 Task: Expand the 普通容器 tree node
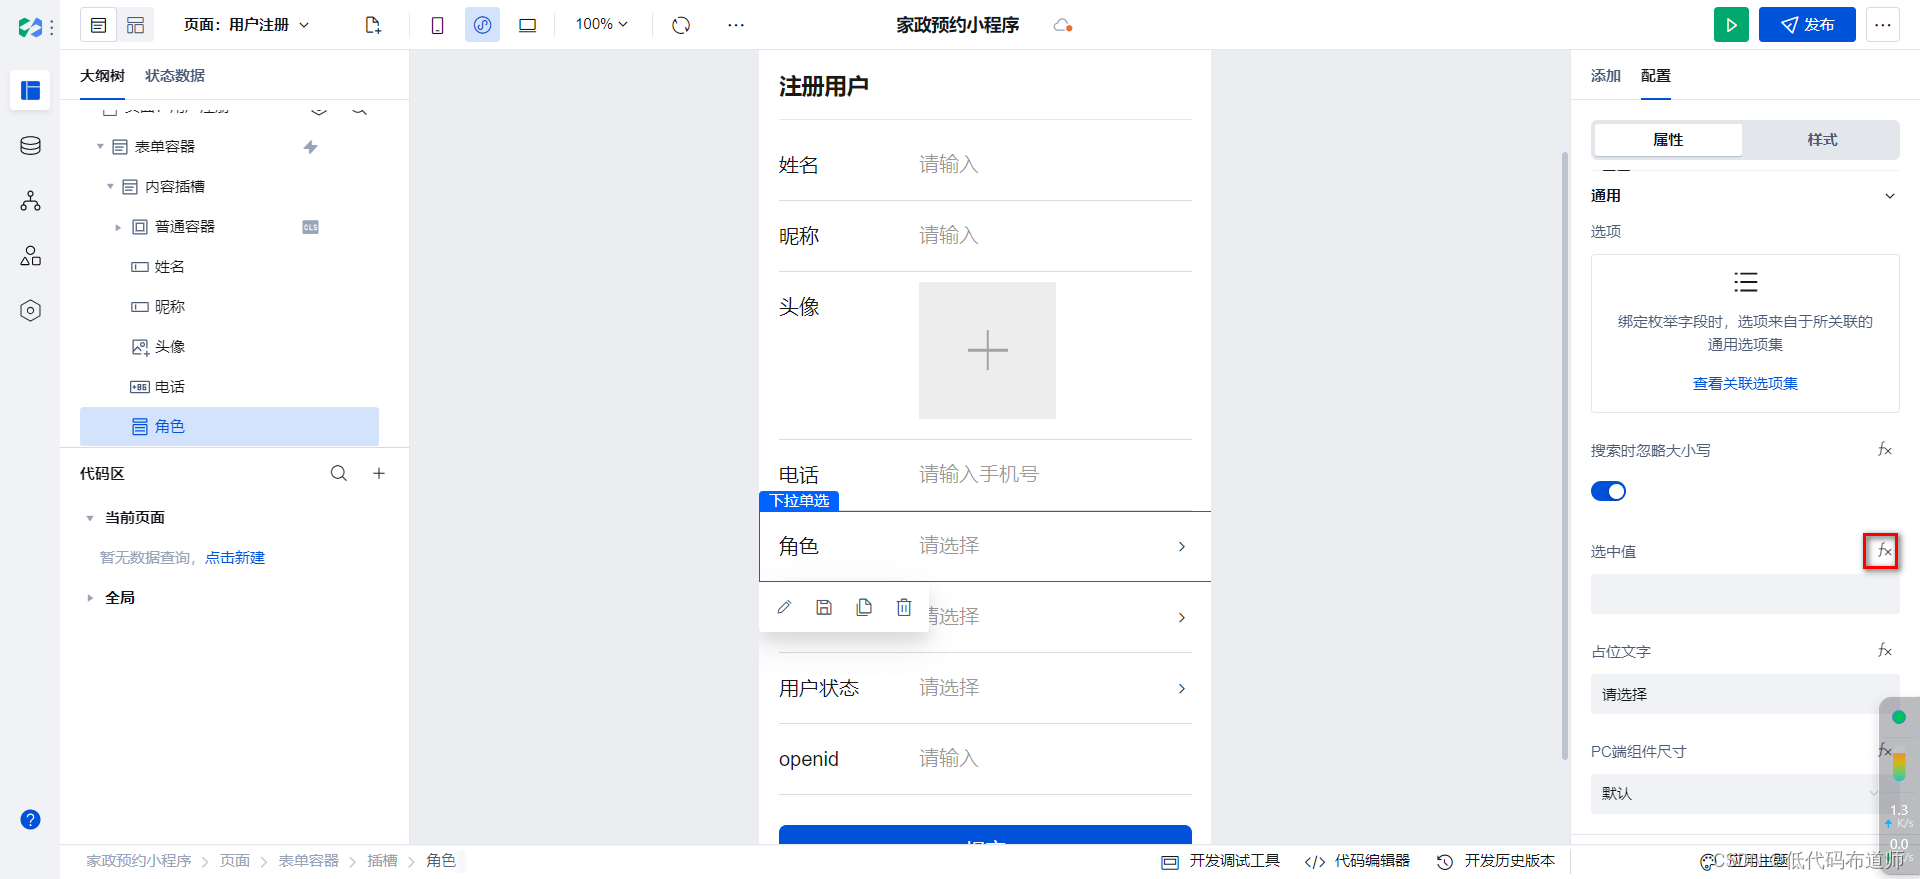[118, 227]
